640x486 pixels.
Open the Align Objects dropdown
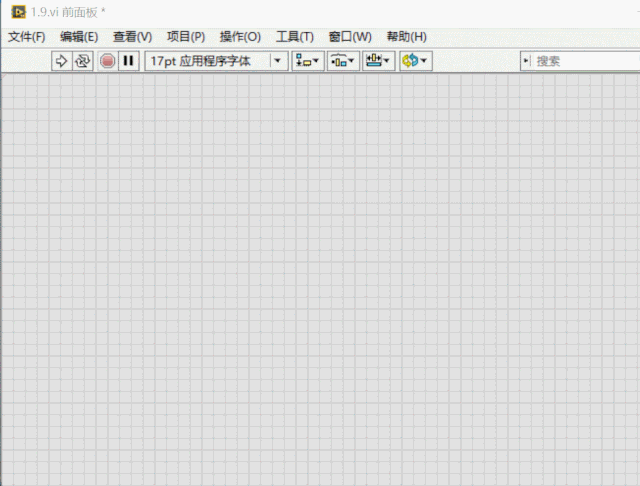pos(308,61)
